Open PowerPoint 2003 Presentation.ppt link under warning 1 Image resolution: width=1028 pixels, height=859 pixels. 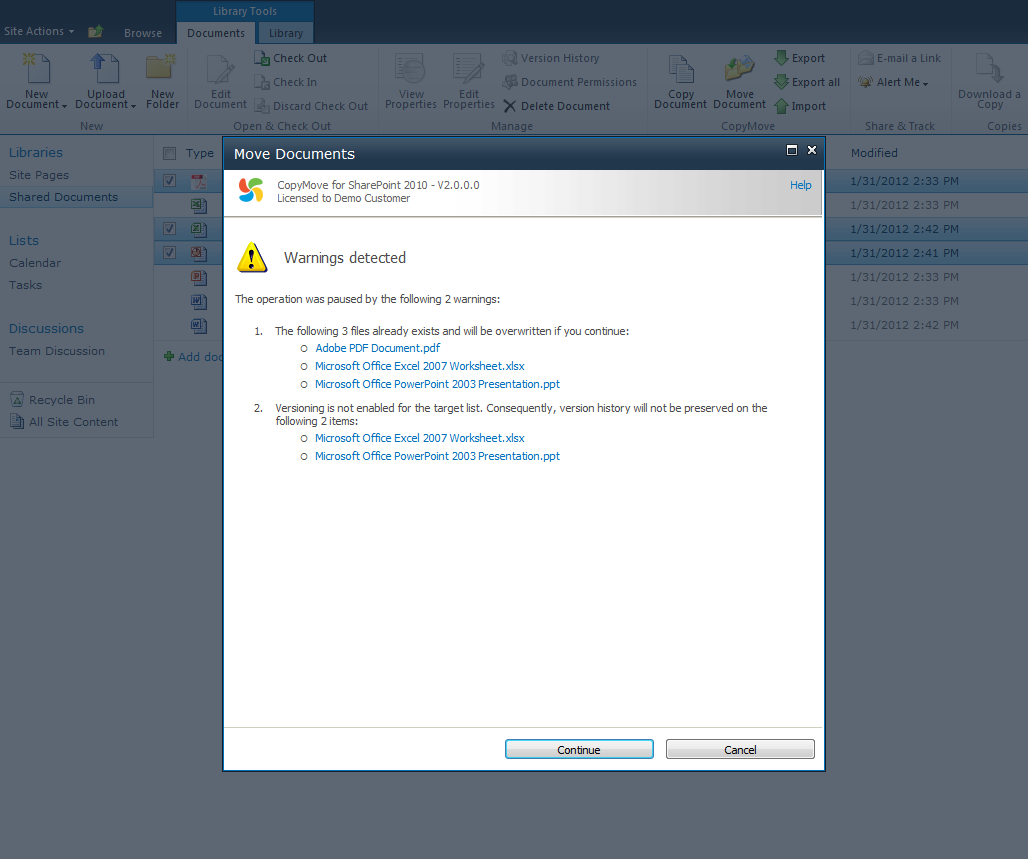(x=437, y=384)
